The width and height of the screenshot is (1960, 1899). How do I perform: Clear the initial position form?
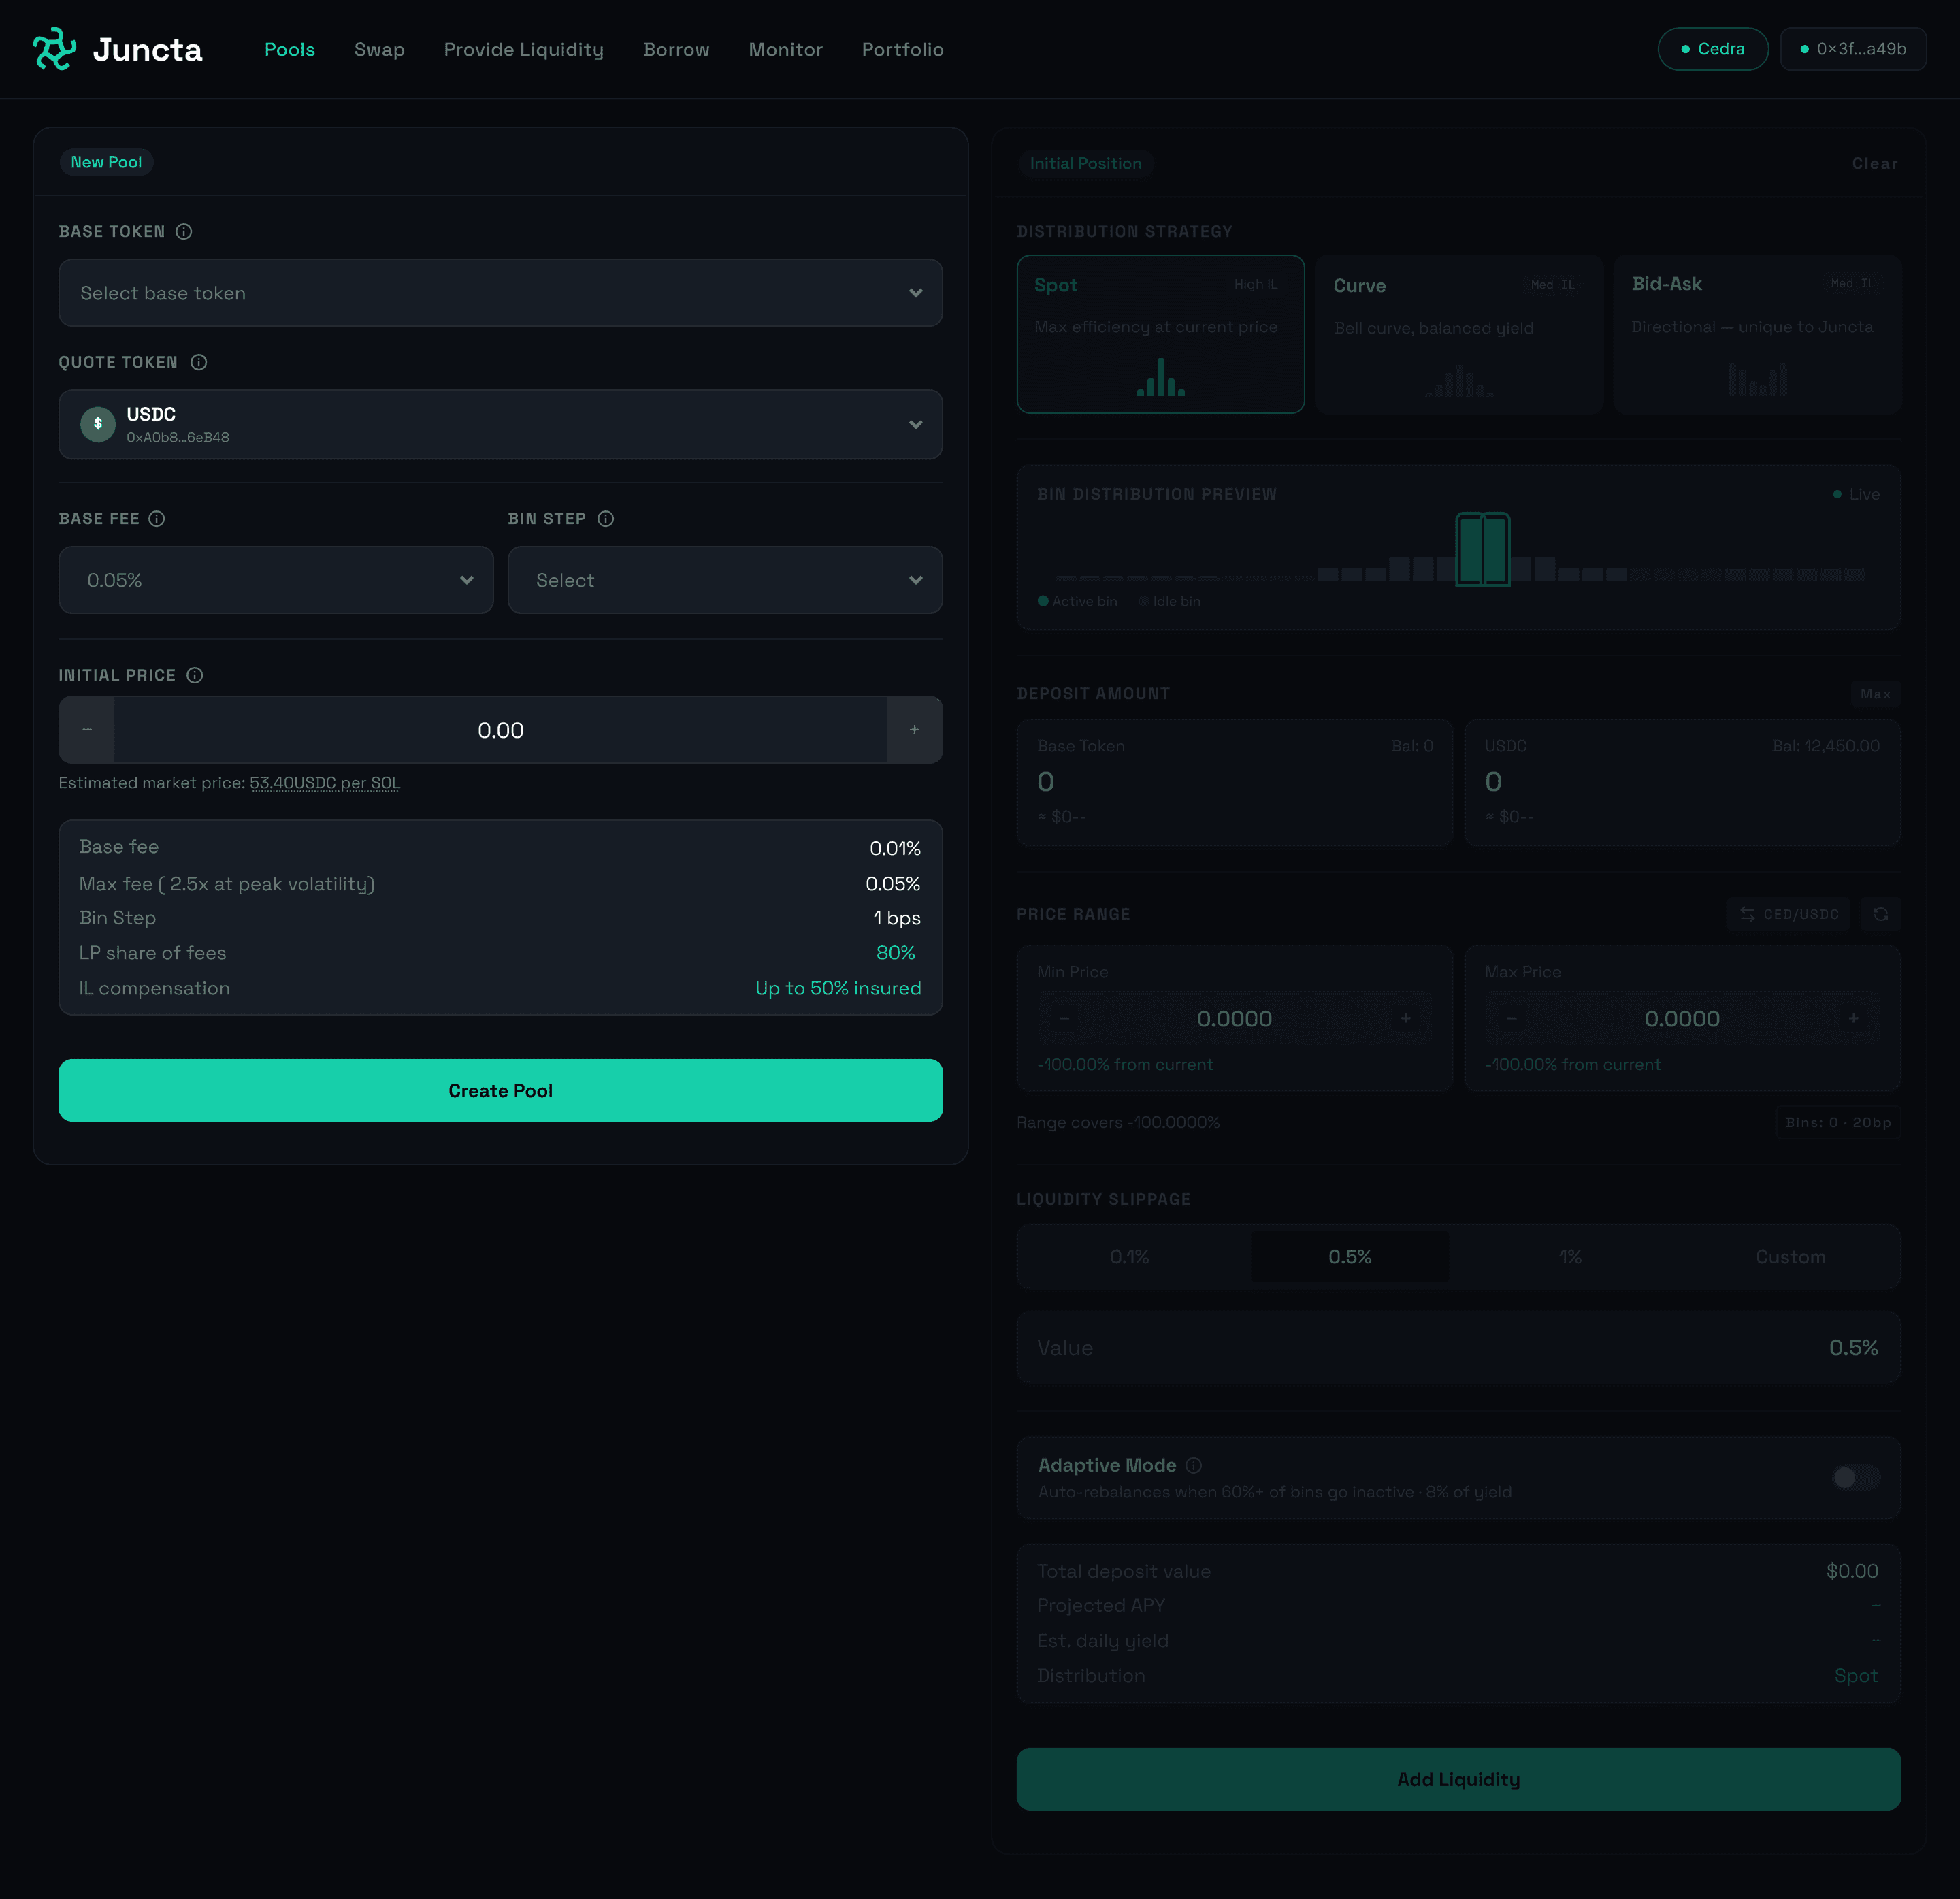pos(1875,164)
